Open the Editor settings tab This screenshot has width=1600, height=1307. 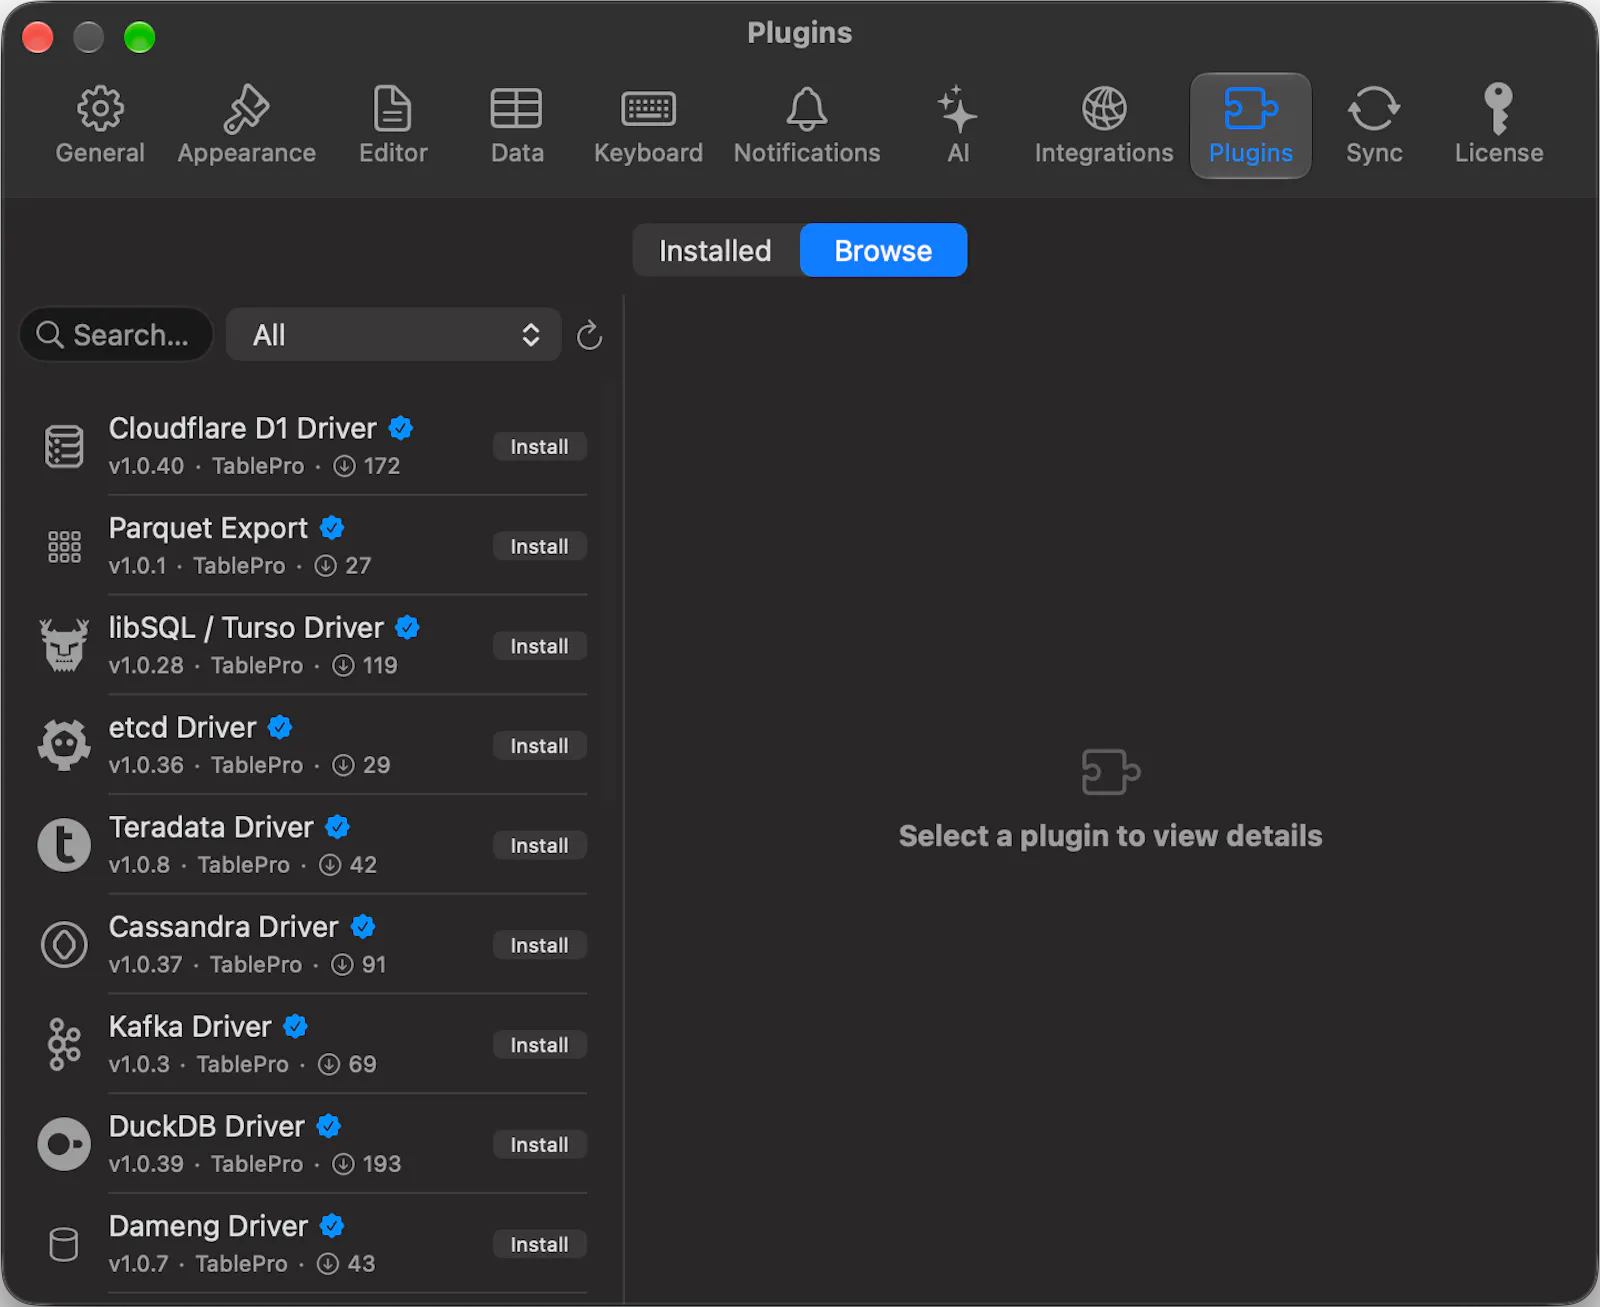(x=393, y=126)
